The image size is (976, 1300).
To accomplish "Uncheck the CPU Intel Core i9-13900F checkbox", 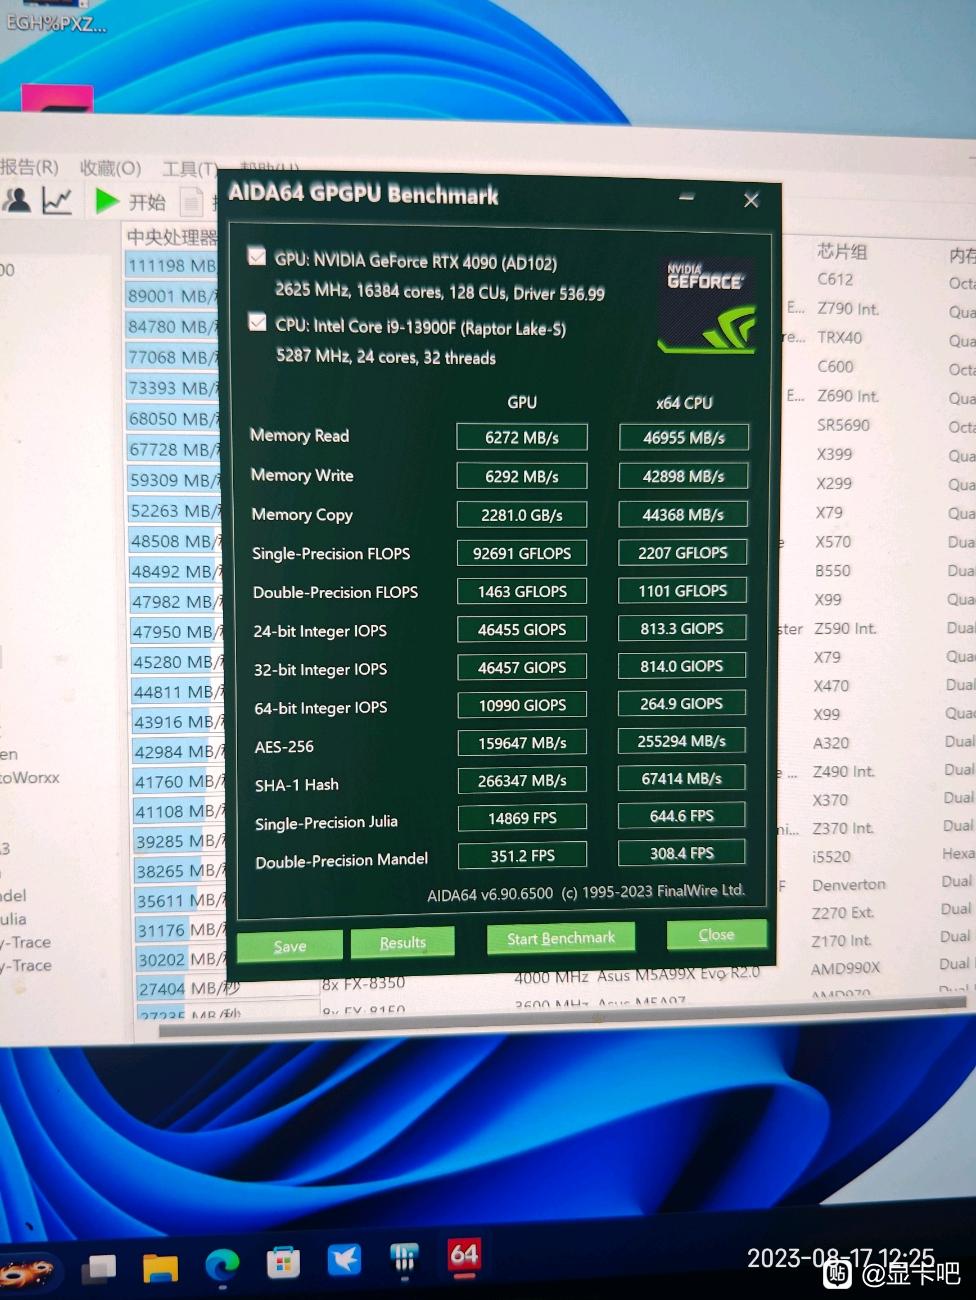I will 257,322.
